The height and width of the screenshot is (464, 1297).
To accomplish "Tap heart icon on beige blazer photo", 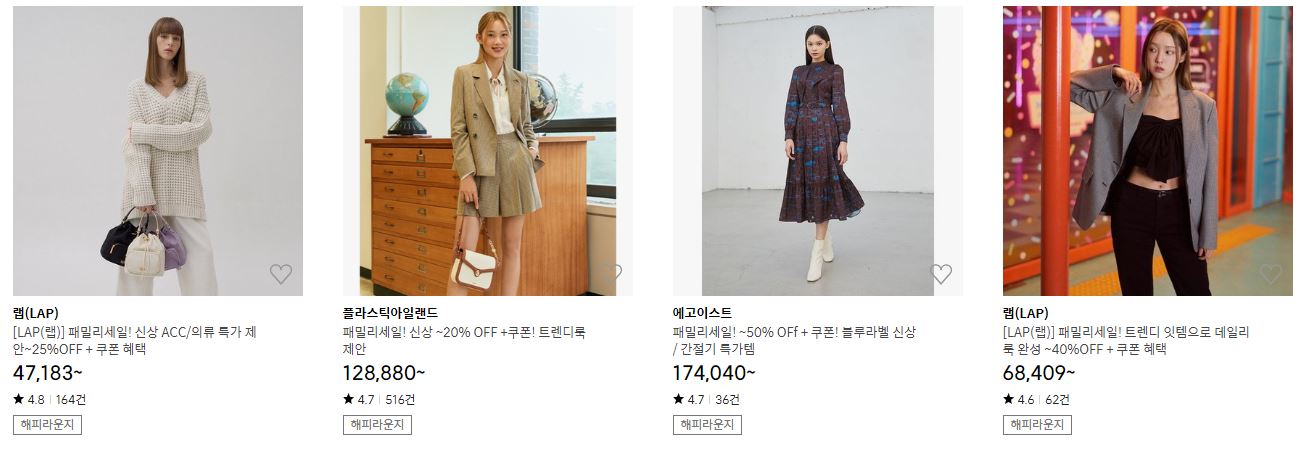I will click(611, 274).
